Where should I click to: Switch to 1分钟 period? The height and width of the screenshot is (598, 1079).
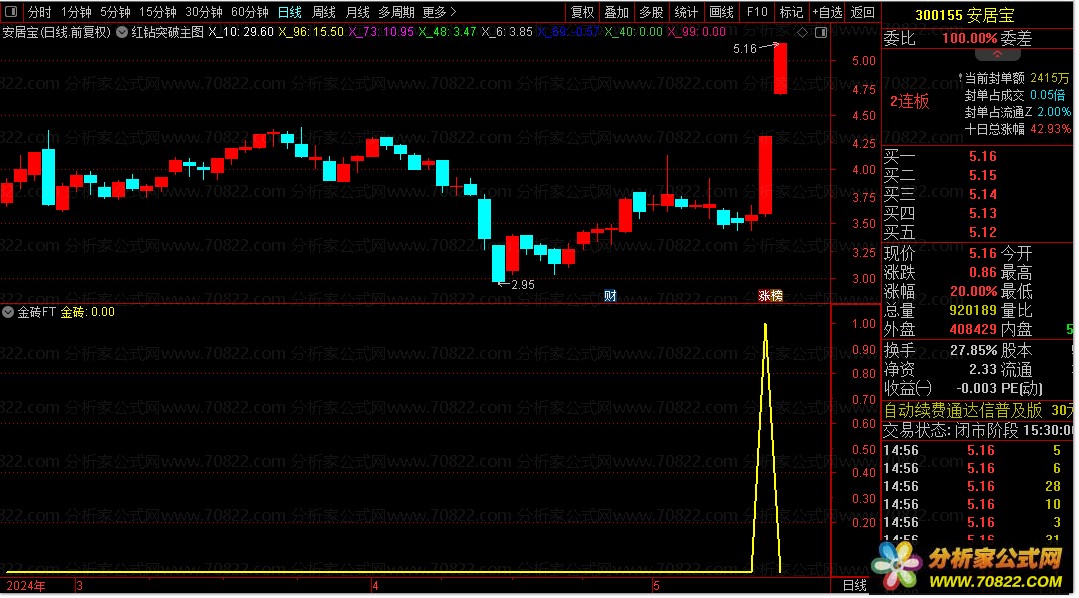point(76,12)
